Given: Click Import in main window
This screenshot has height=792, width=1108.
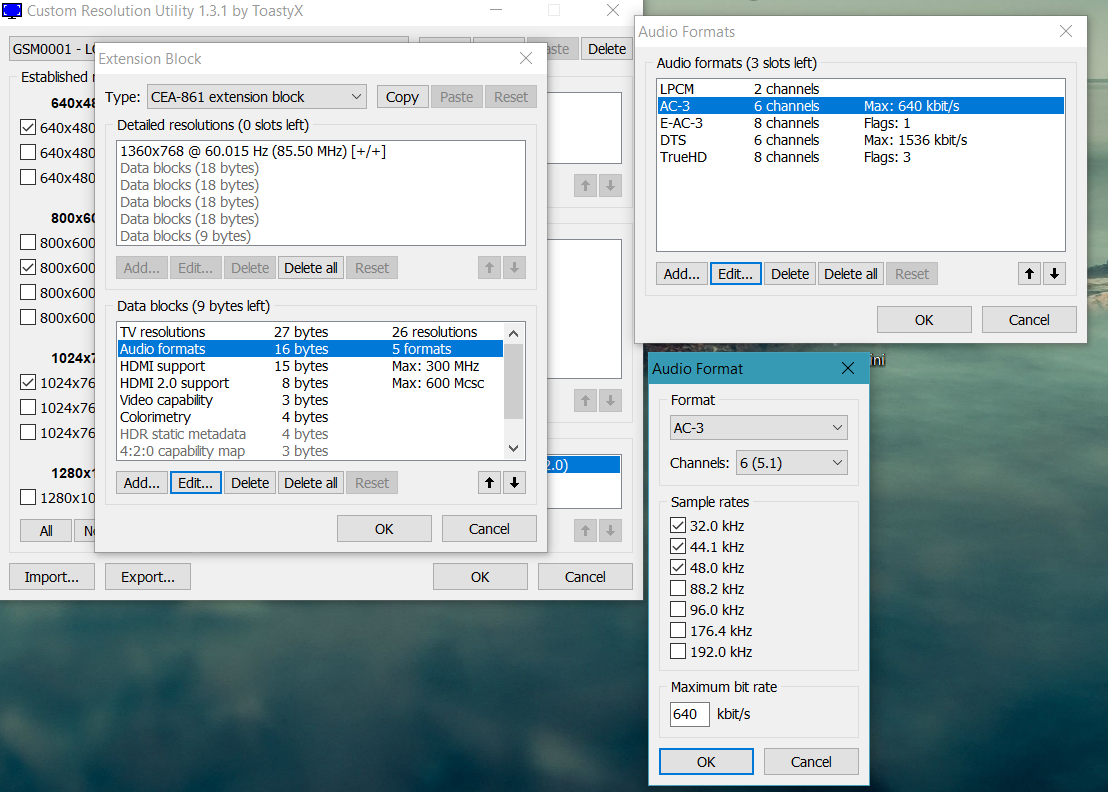Looking at the screenshot, I should click(52, 577).
